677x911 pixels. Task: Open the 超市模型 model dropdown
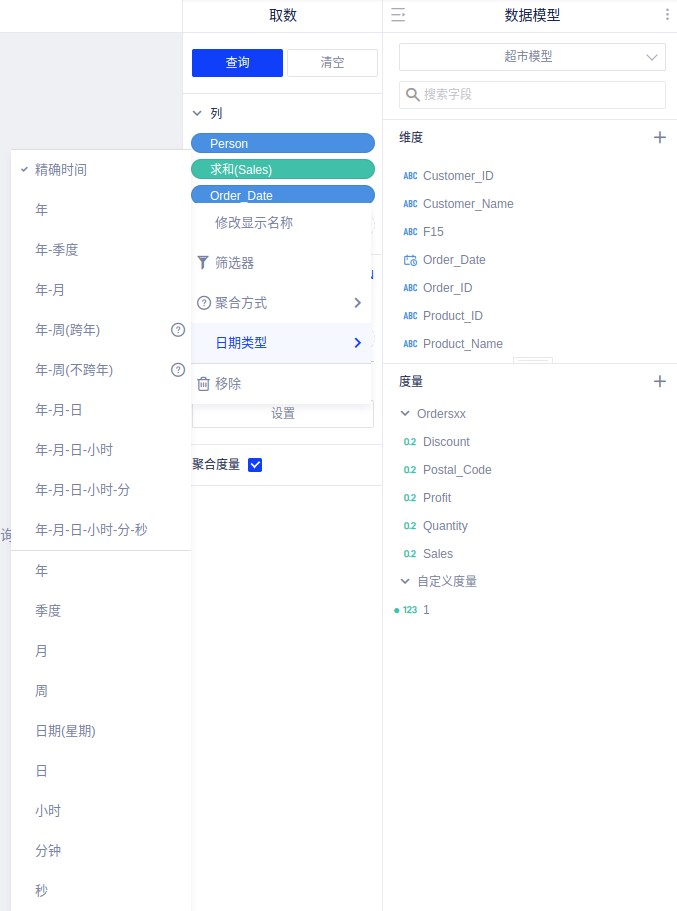[532, 57]
